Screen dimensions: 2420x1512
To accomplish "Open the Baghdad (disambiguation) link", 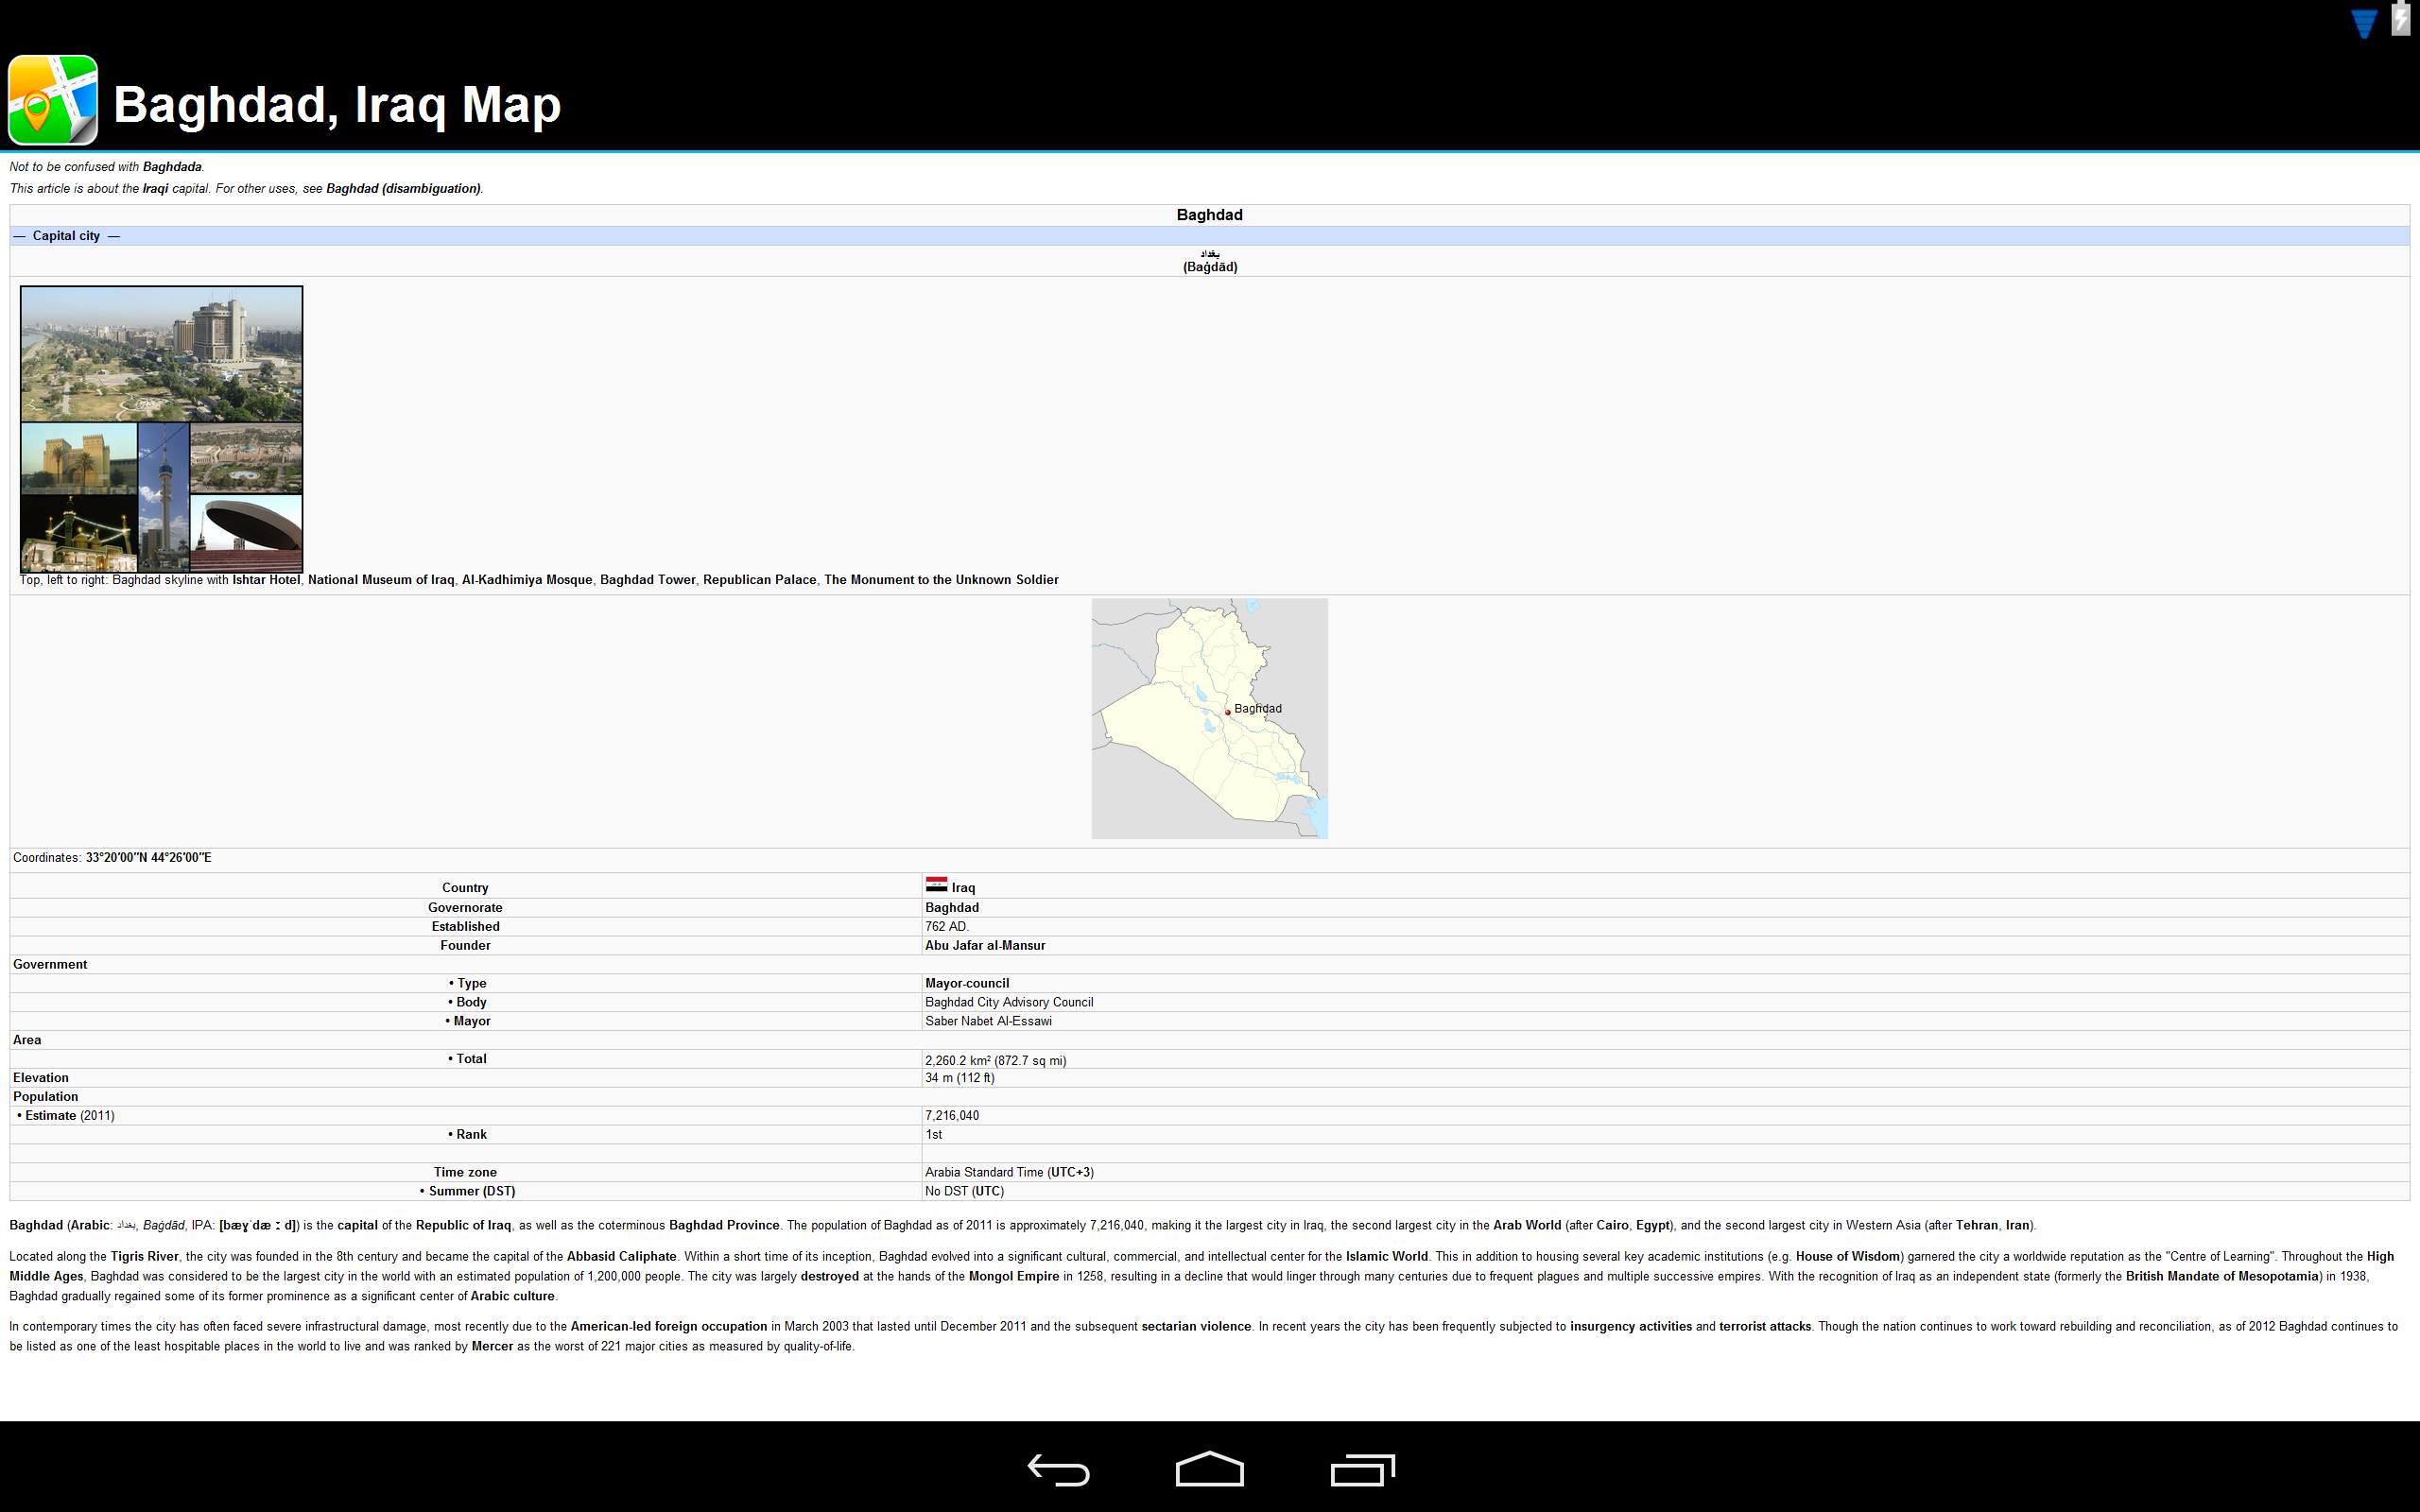I will pos(404,188).
